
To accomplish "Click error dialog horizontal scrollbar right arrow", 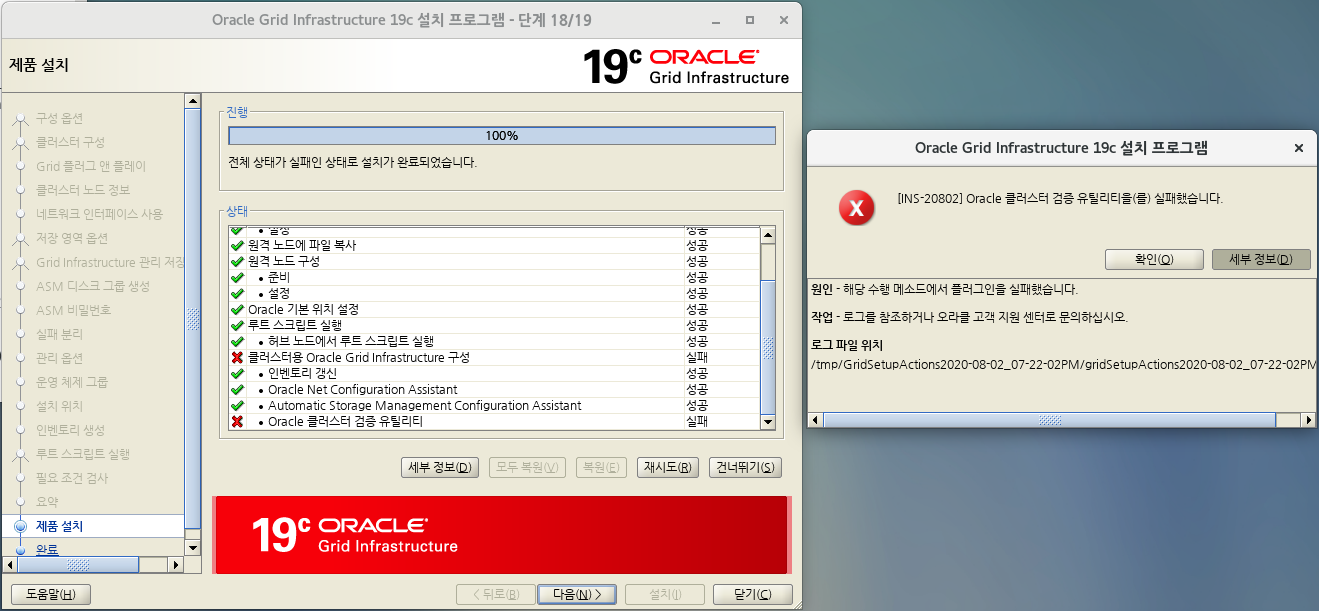I will (1309, 421).
